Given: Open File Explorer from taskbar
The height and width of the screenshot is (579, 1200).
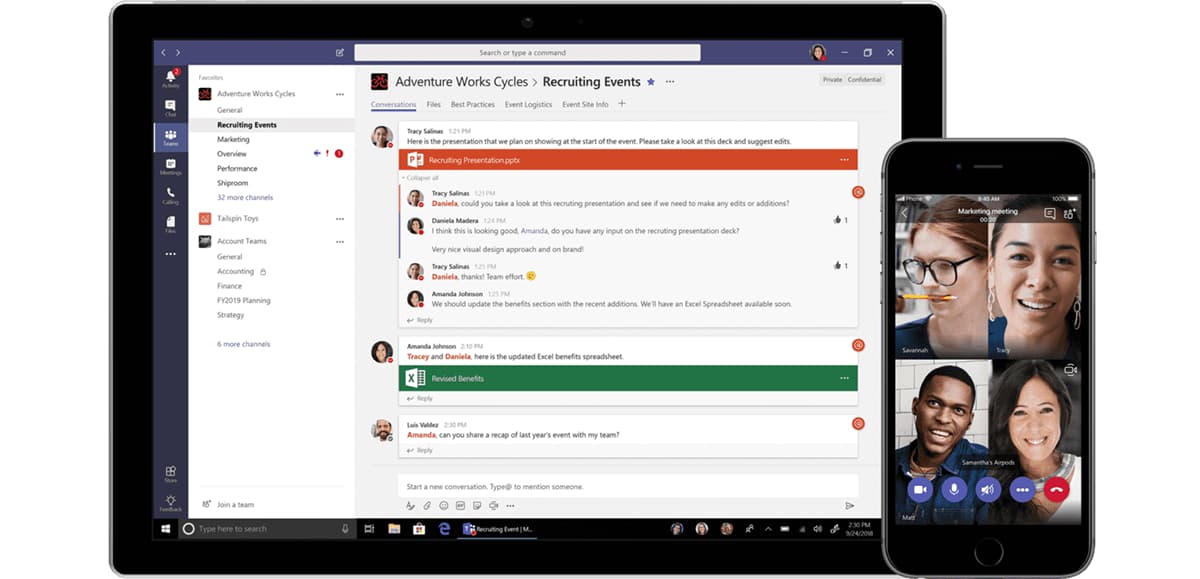Looking at the screenshot, I should 394,528.
